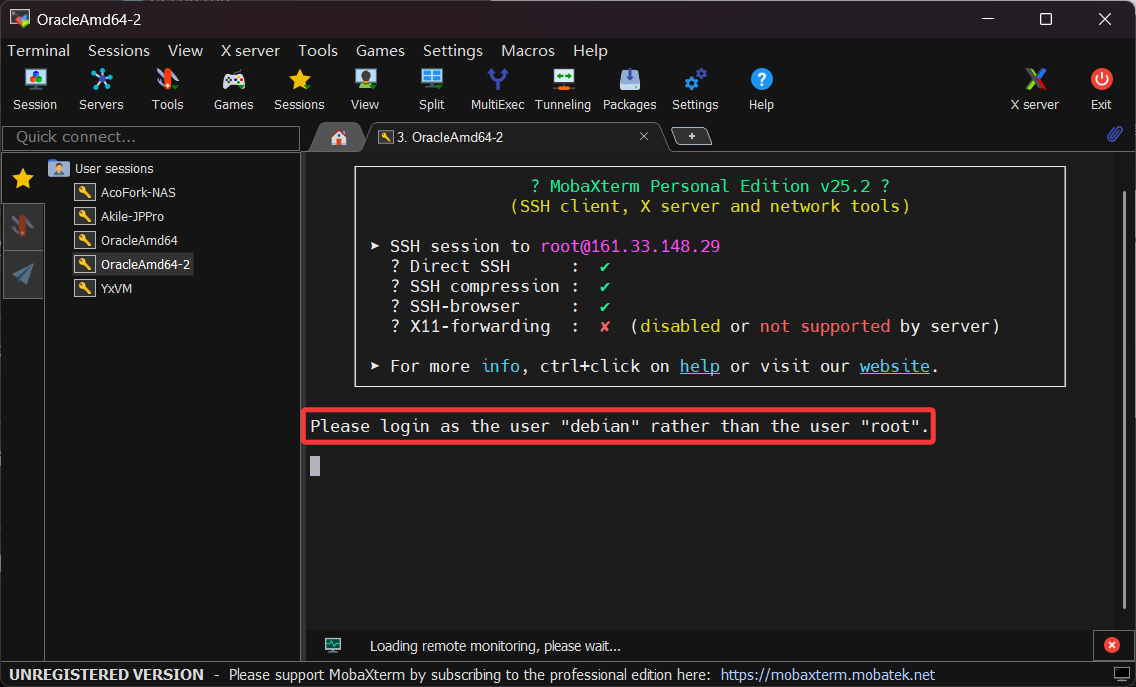
Task: Click the paperclip attach icon
Action: pyautogui.click(x=1114, y=135)
